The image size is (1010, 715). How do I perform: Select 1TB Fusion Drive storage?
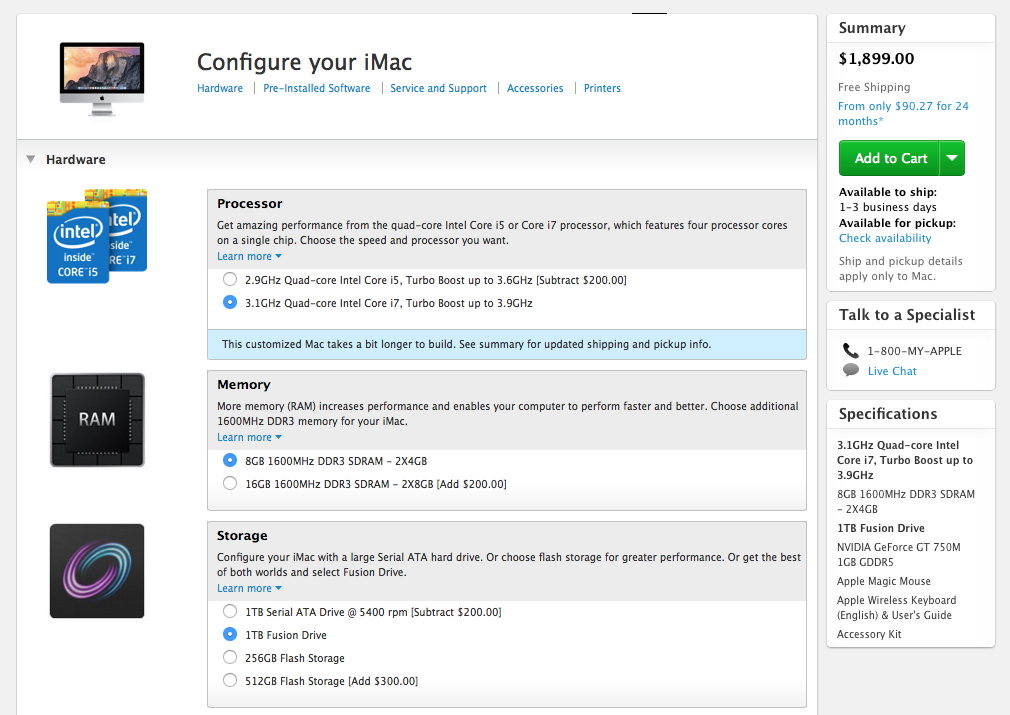pyautogui.click(x=230, y=634)
